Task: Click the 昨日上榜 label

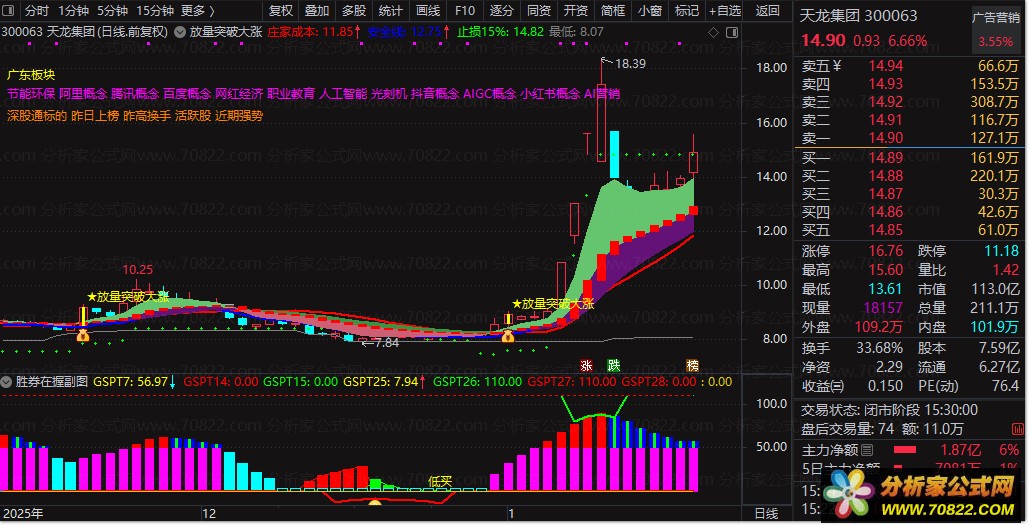Action: pos(95,115)
